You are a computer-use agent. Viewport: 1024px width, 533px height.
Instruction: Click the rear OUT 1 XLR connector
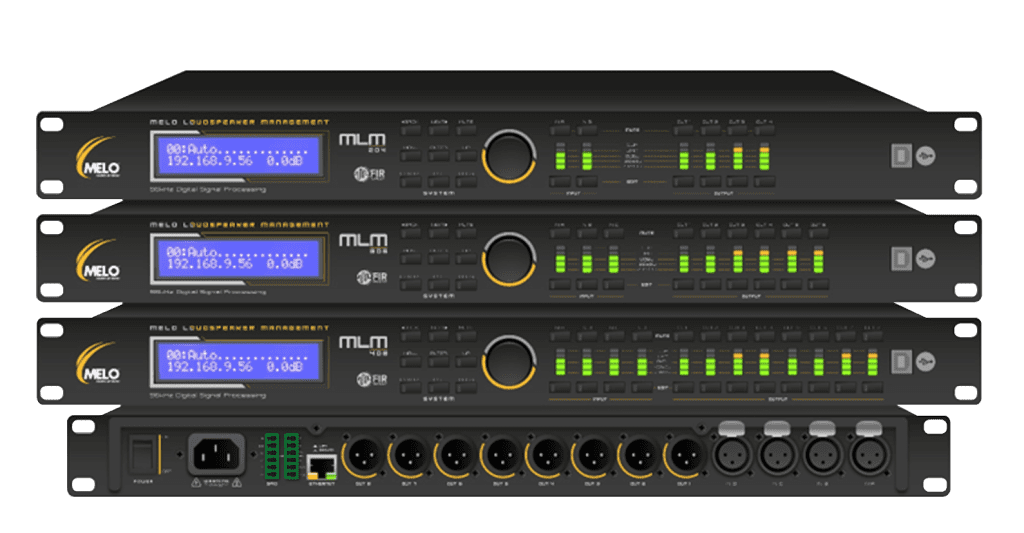(x=684, y=454)
